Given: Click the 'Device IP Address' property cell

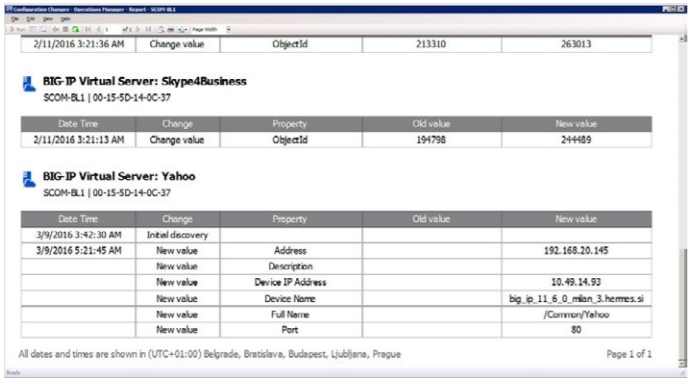Looking at the screenshot, I should coord(290,282).
